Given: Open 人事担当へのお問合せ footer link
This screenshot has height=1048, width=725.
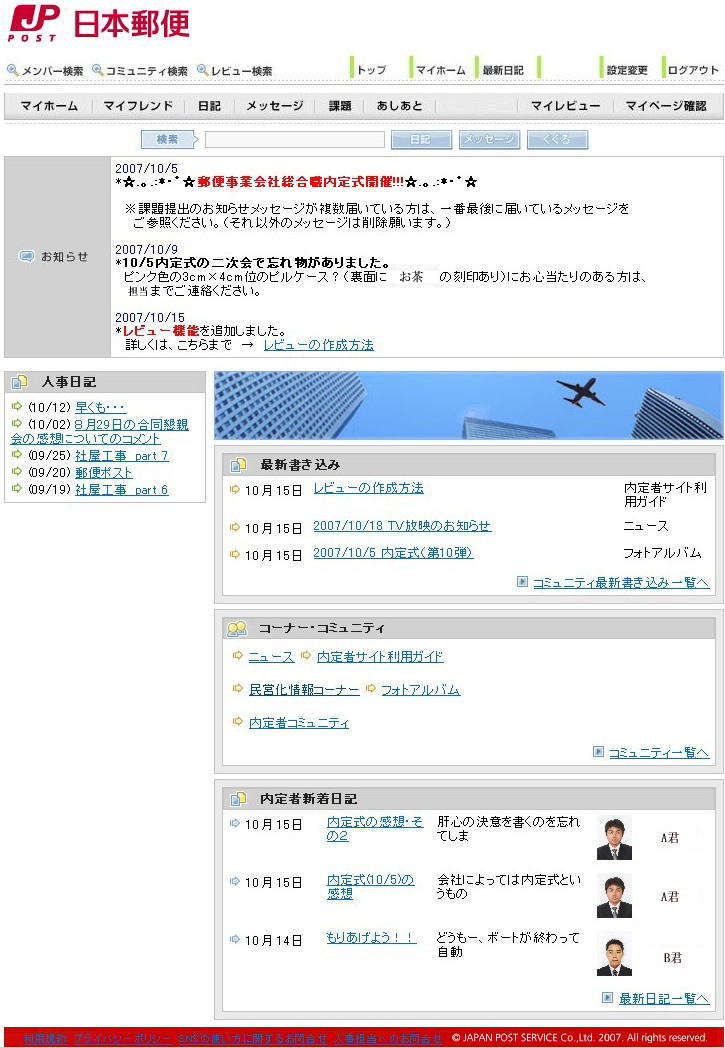Looking at the screenshot, I should 388,1038.
